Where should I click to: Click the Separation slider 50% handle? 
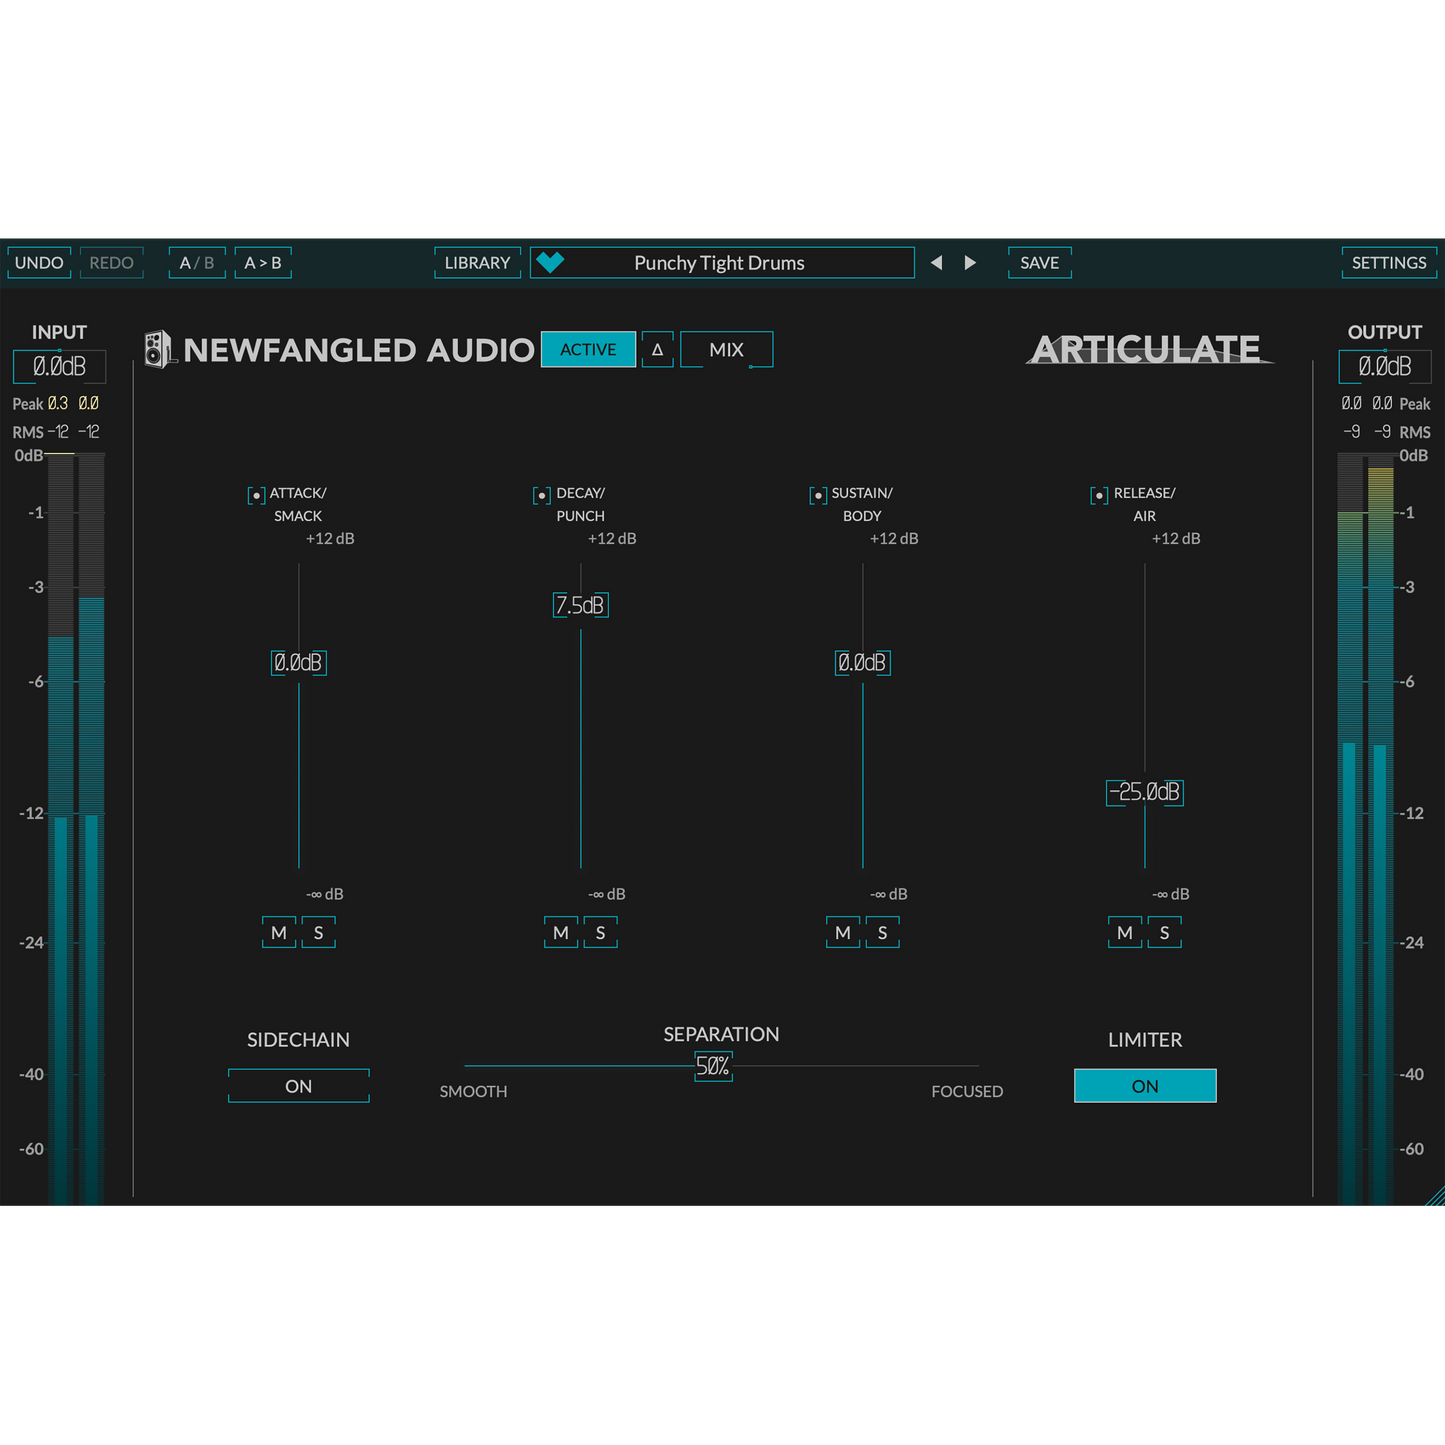713,1067
